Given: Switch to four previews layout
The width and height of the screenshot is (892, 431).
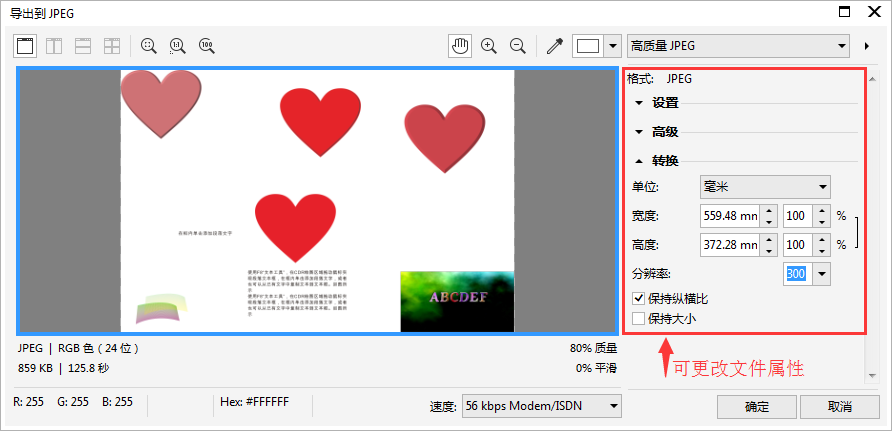Looking at the screenshot, I should coord(113,46).
